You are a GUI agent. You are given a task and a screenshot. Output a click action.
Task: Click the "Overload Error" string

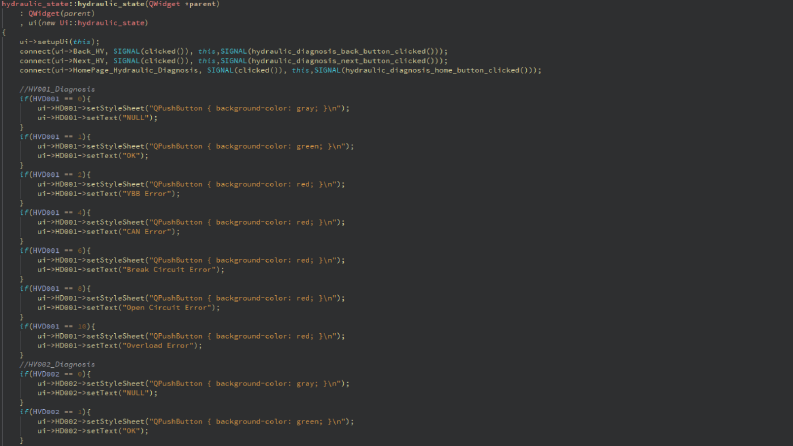coord(157,345)
